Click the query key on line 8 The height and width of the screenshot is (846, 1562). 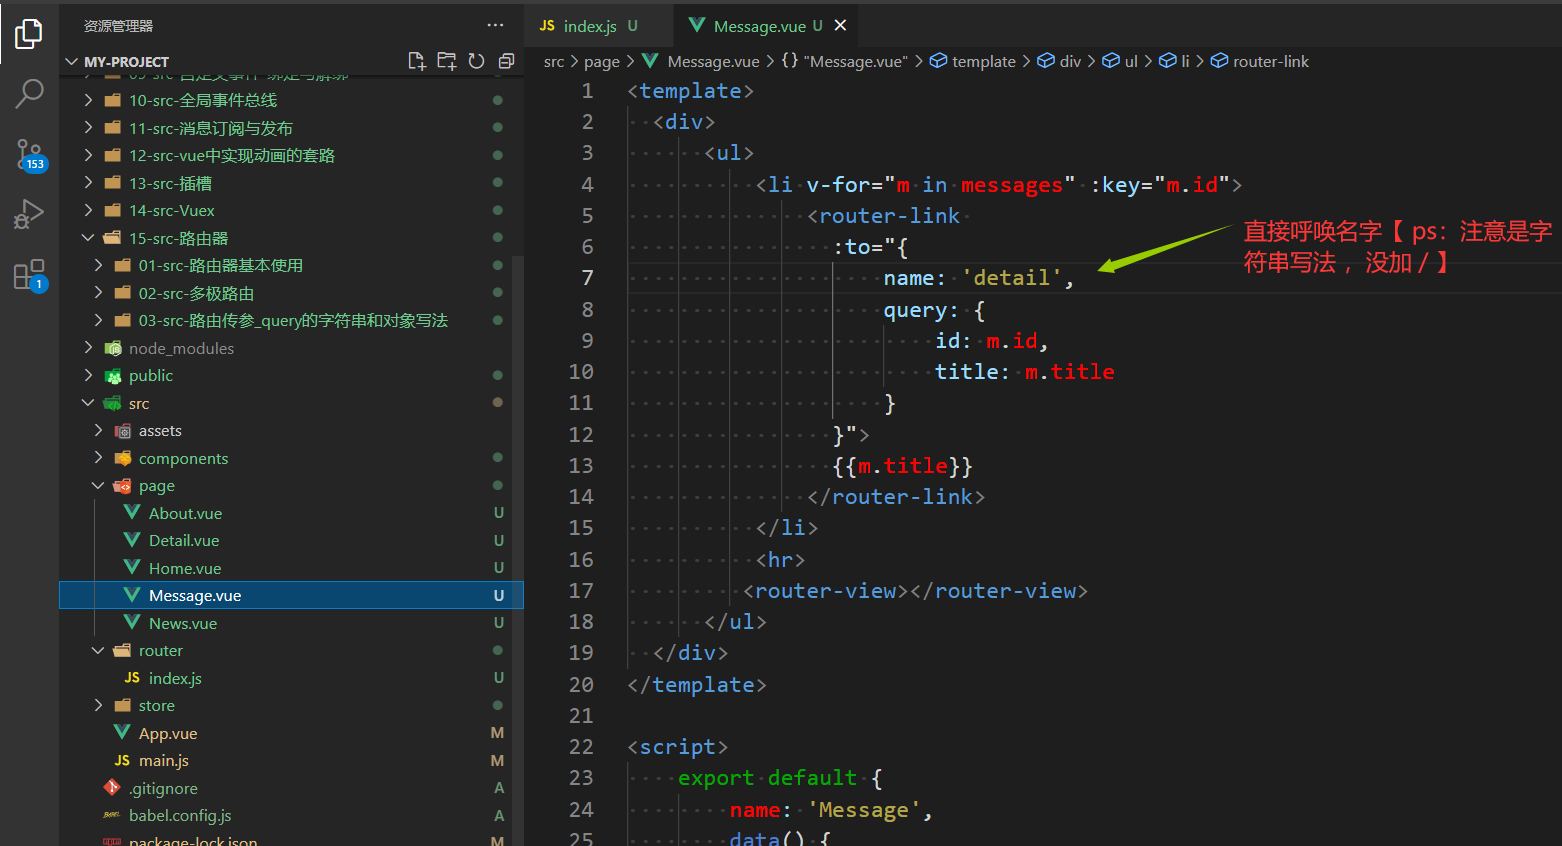point(915,310)
